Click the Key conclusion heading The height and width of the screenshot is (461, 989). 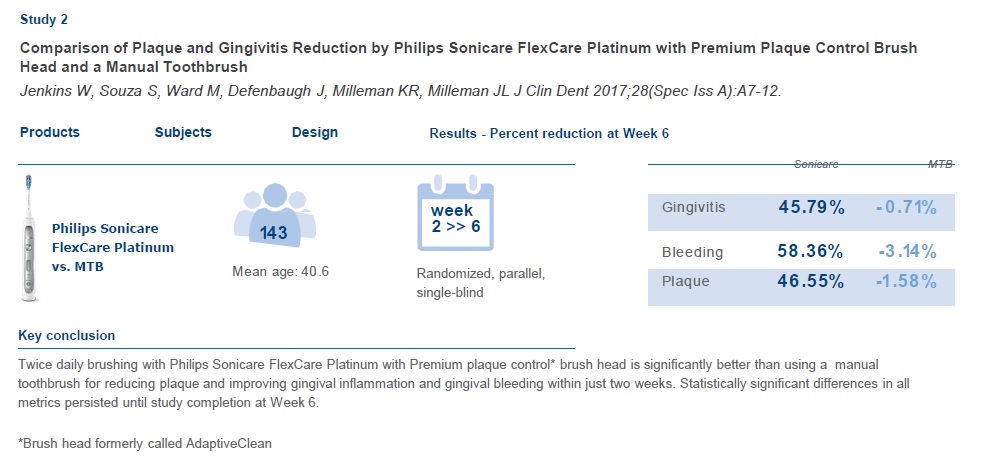[67, 335]
